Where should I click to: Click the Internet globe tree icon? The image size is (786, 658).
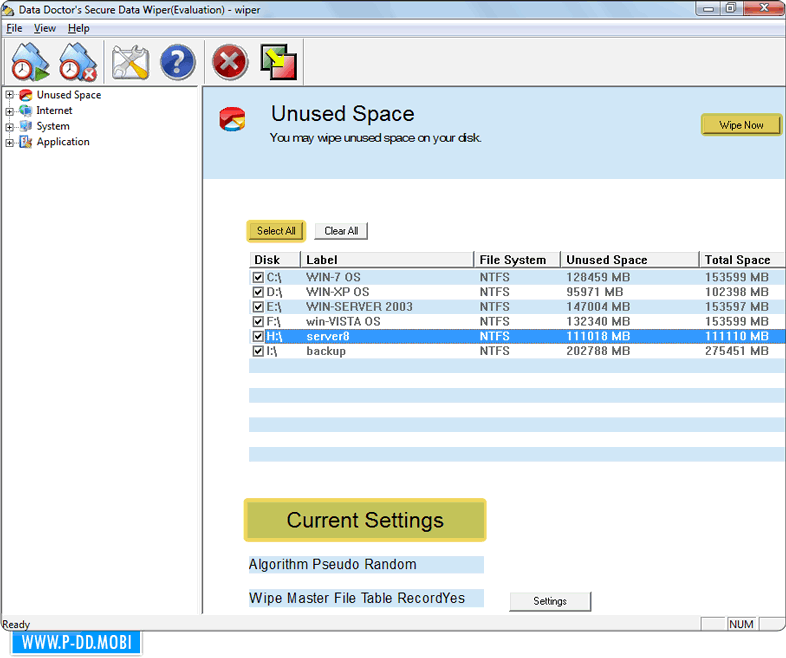coord(26,111)
